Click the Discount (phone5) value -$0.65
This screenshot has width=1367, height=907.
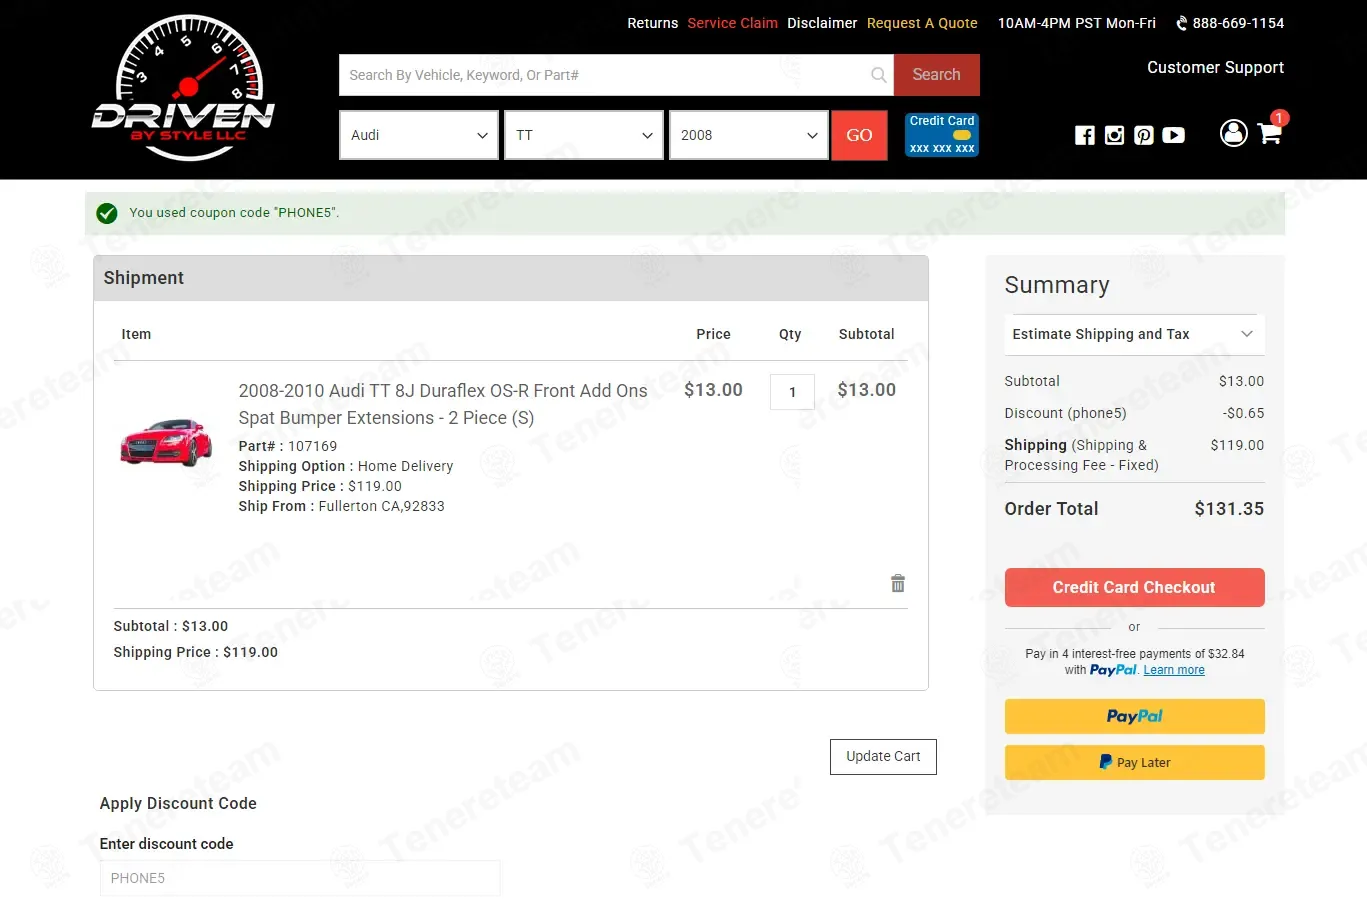coord(1243,413)
